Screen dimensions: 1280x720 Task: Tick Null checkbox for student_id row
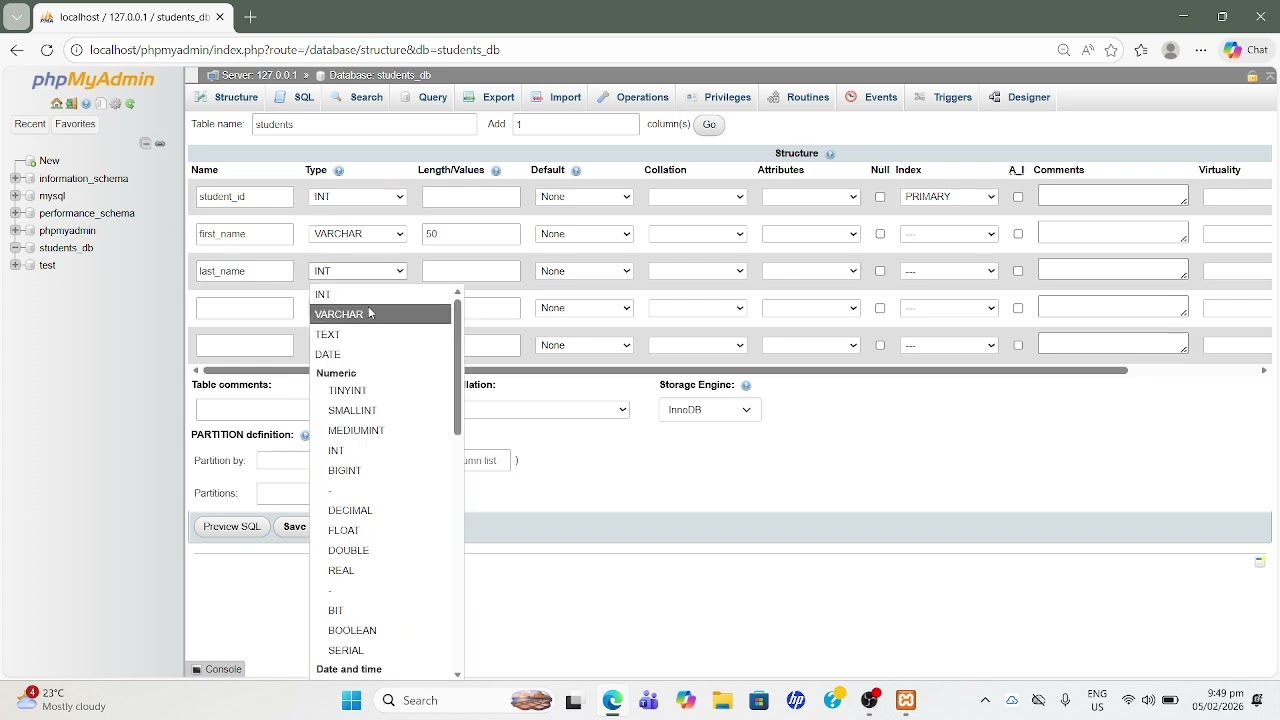point(880,197)
